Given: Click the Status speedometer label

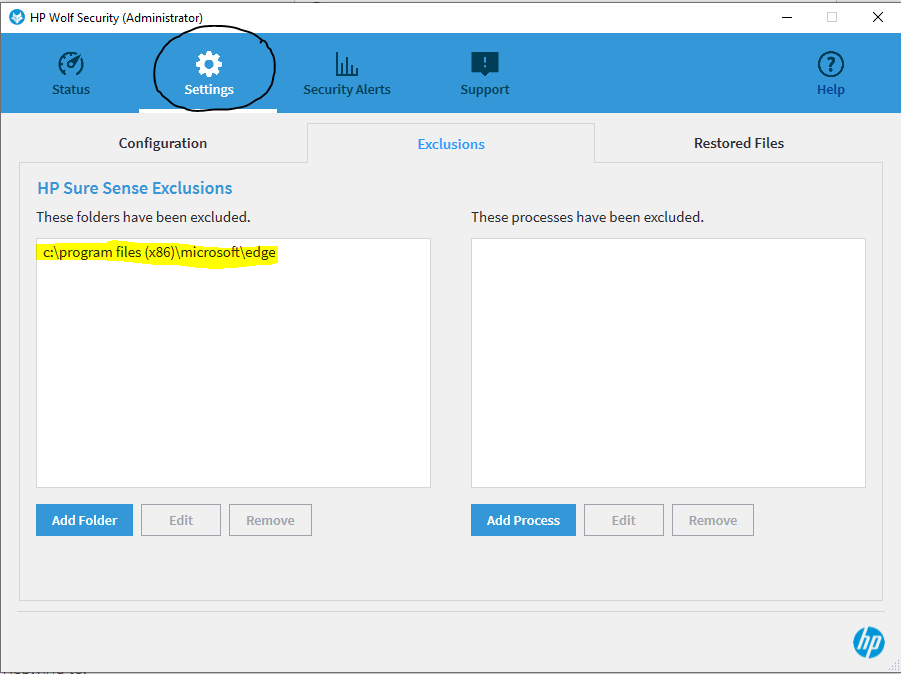Looking at the screenshot, I should (x=70, y=89).
